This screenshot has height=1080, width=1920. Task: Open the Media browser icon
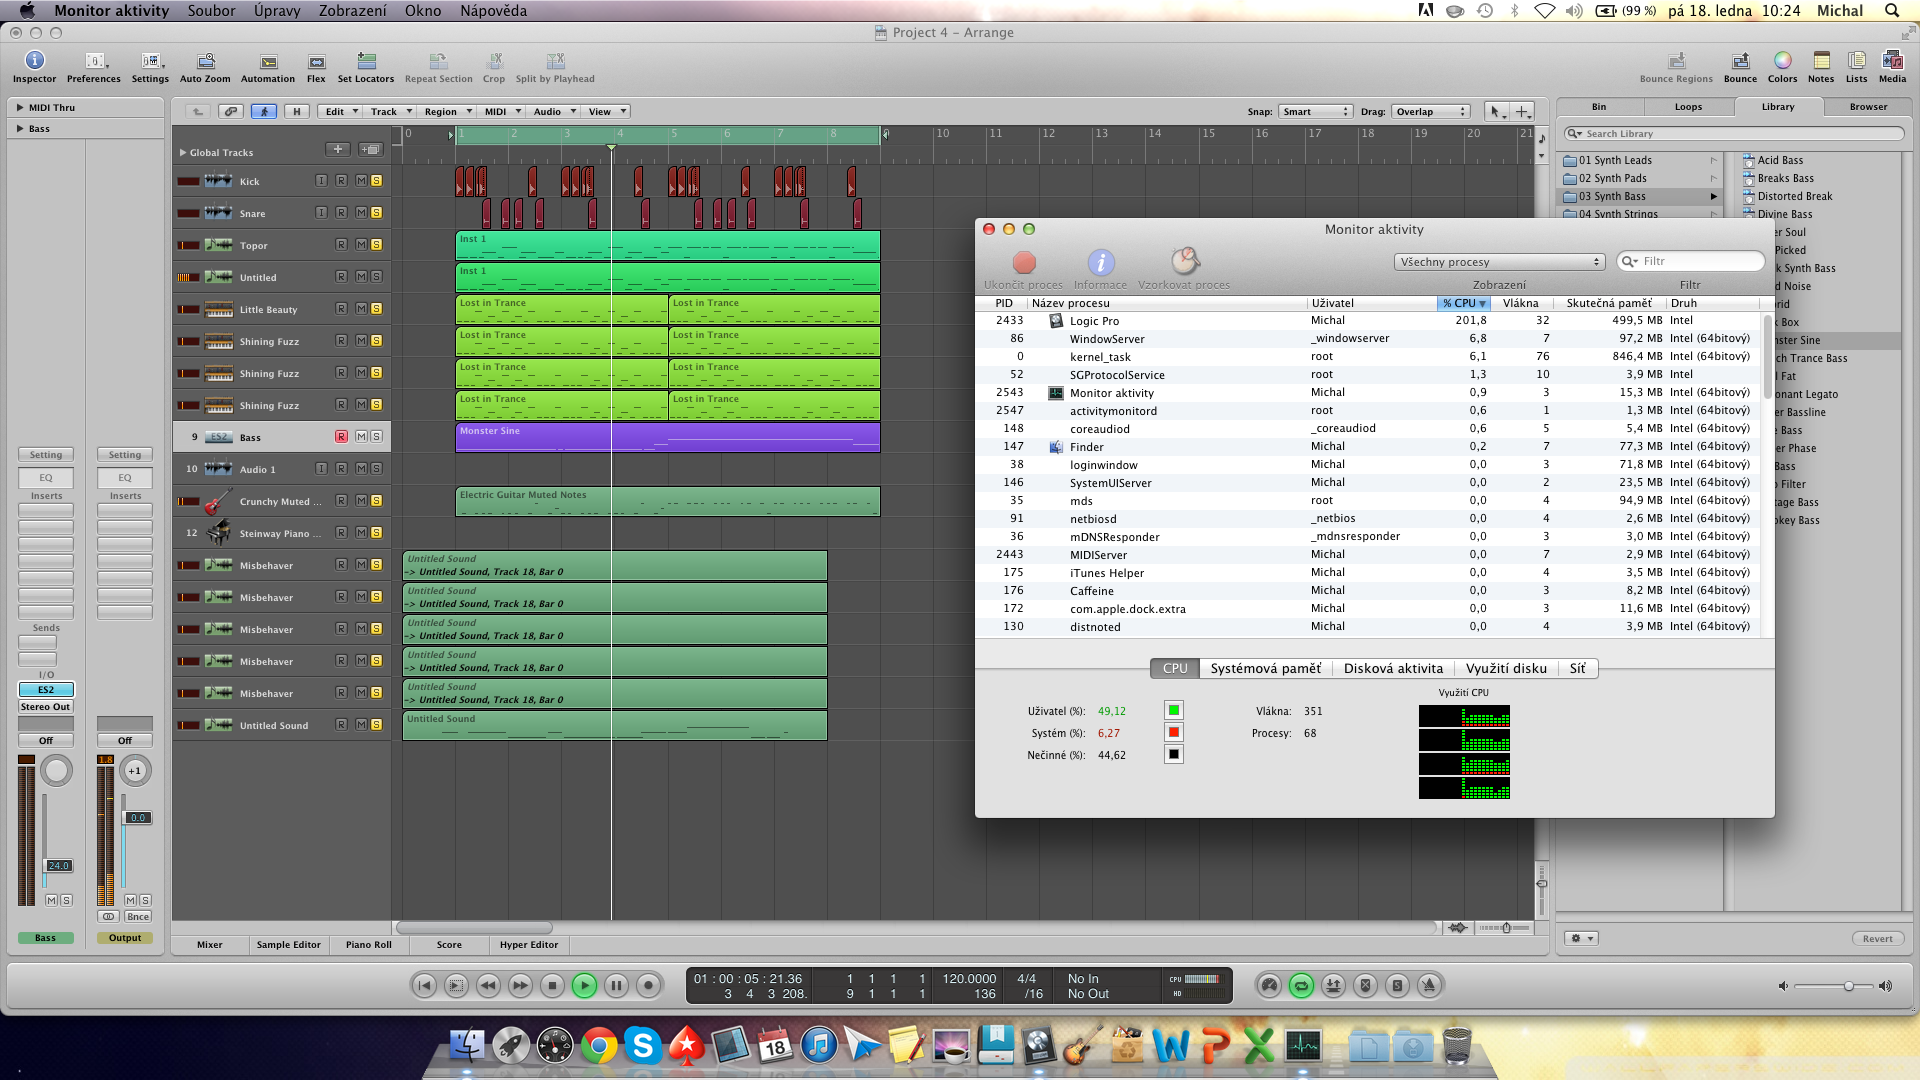point(1892,62)
